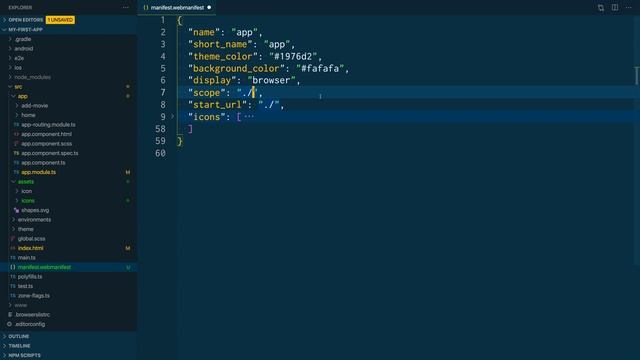Open main.ts file
This screenshot has width=640, height=360.
click(26, 258)
